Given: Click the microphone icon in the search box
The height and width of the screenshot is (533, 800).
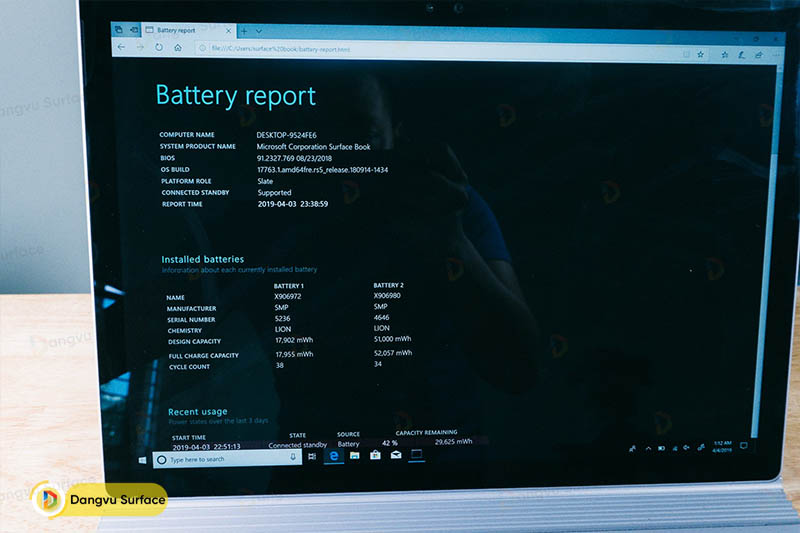Looking at the screenshot, I should [x=293, y=457].
